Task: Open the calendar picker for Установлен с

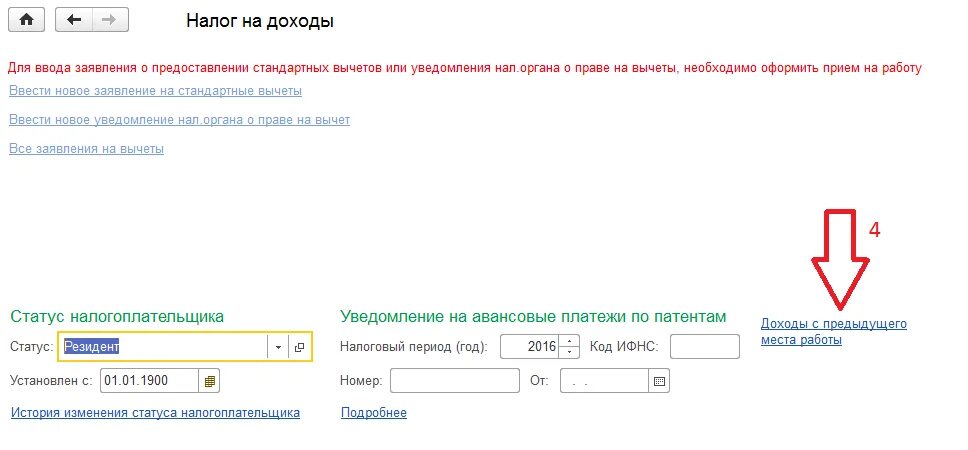Action: click(209, 381)
